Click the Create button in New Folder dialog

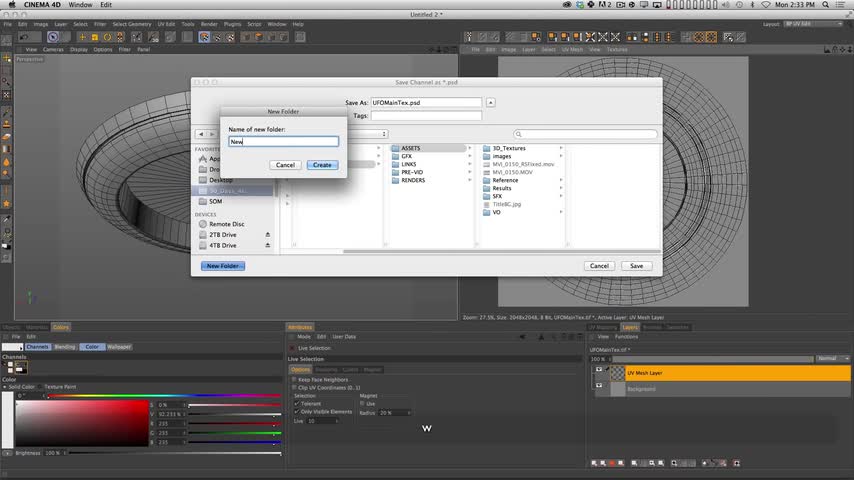pos(321,165)
